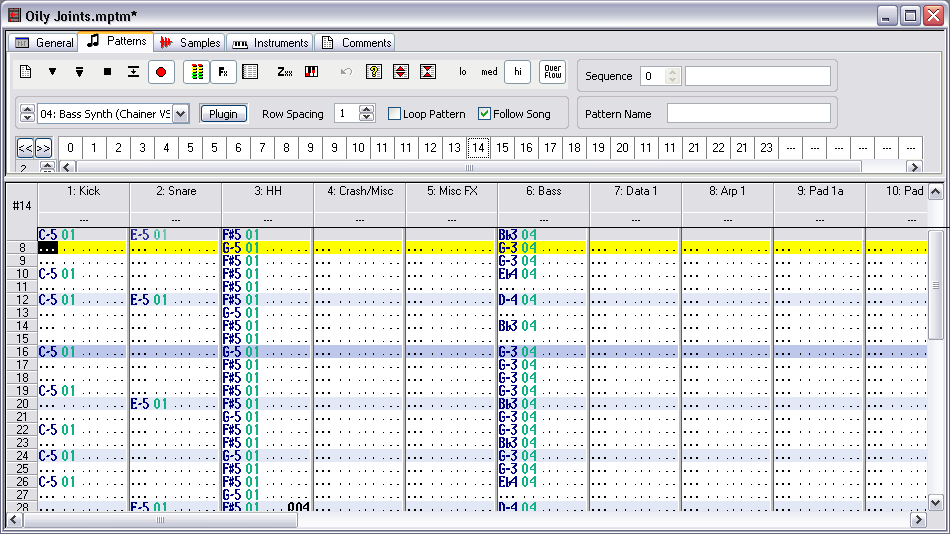Viewport: 950px width, 534px height.
Task: Stop playback with the square icon
Action: pyautogui.click(x=107, y=72)
